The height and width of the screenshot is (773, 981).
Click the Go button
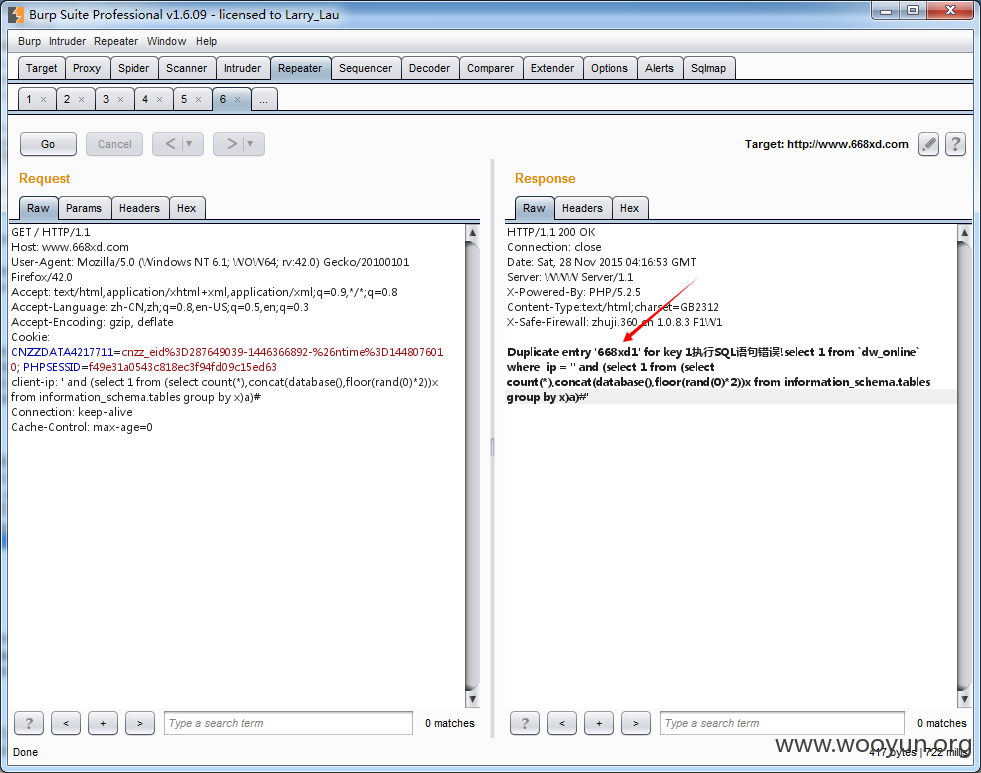click(x=48, y=144)
